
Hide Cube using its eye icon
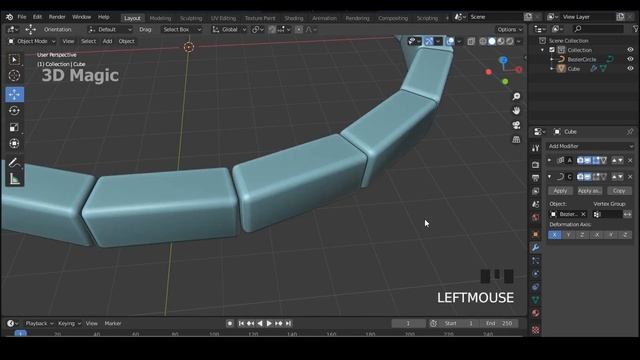[630, 69]
